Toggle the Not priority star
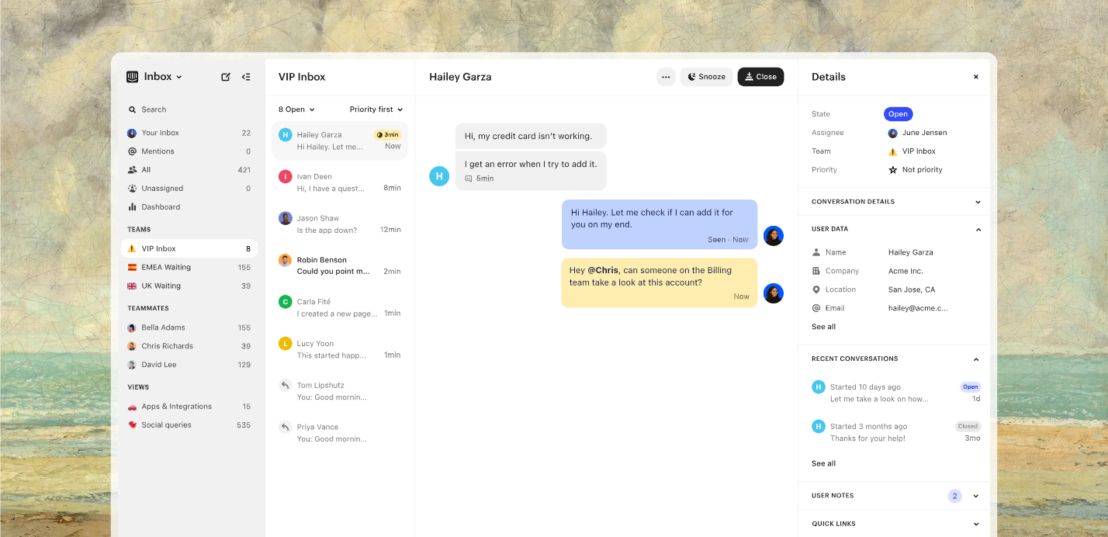Viewport: 1108px width, 537px height. 893,170
